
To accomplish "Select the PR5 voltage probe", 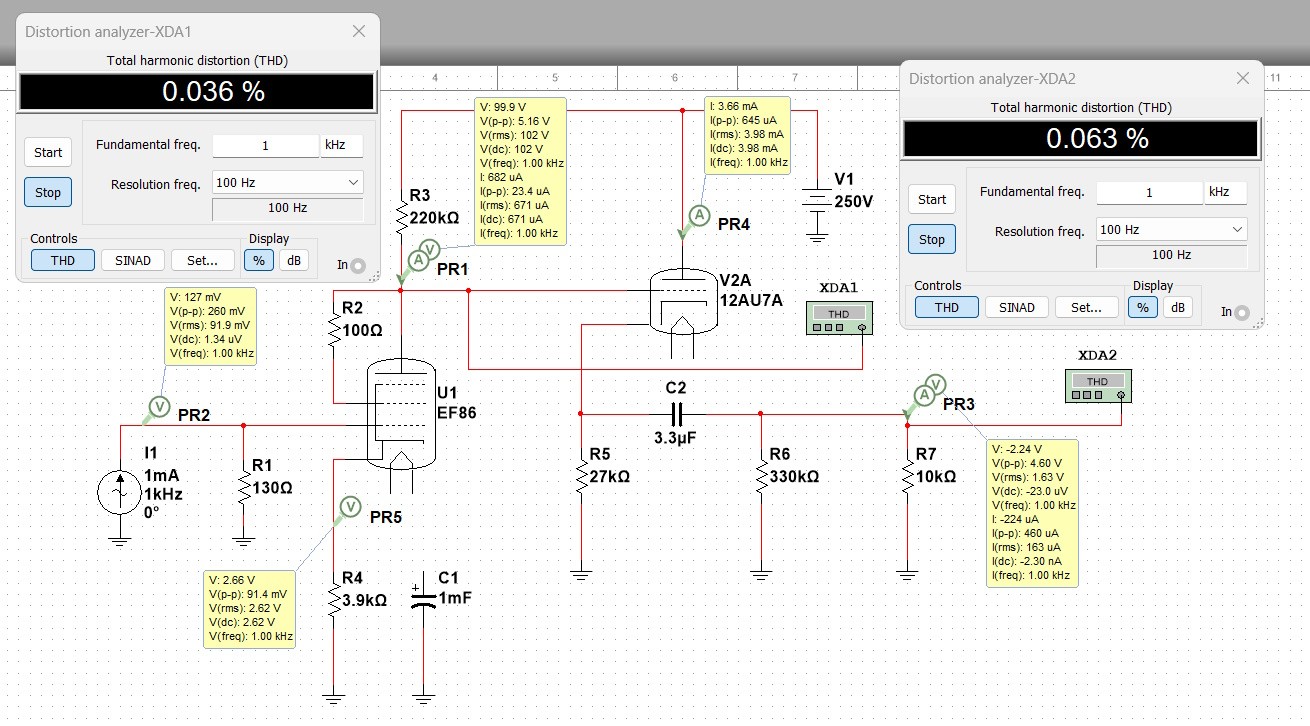I will (x=350, y=507).
